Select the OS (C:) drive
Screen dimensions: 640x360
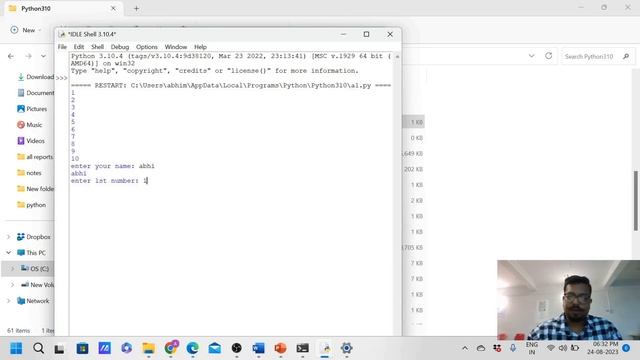click(x=35, y=269)
